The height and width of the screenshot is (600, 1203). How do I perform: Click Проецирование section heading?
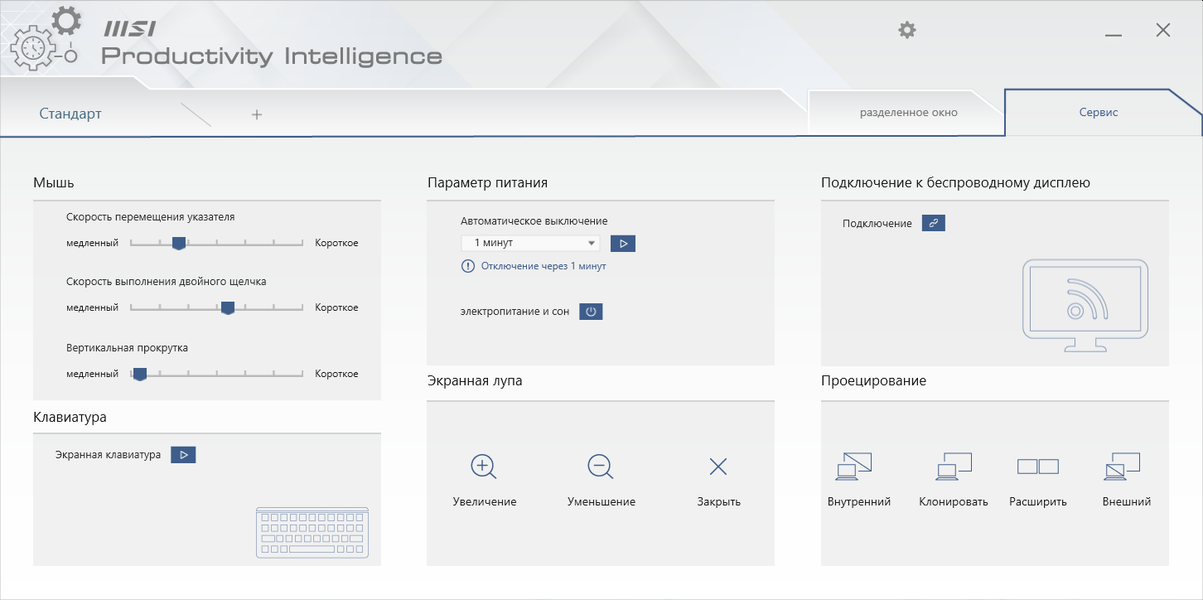874,381
